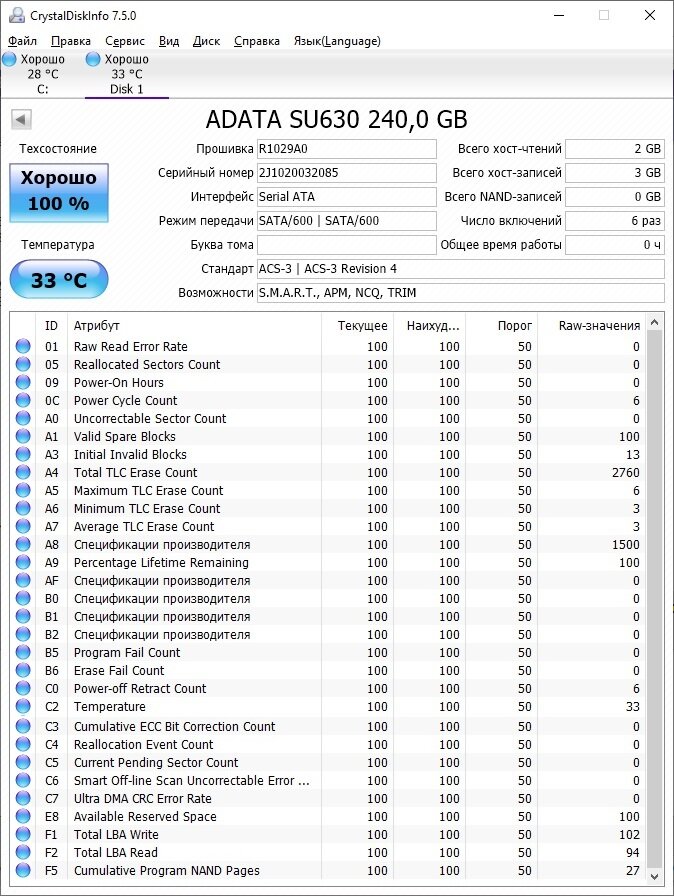Click the status orb for Reallocated Sectors Count

23,364
